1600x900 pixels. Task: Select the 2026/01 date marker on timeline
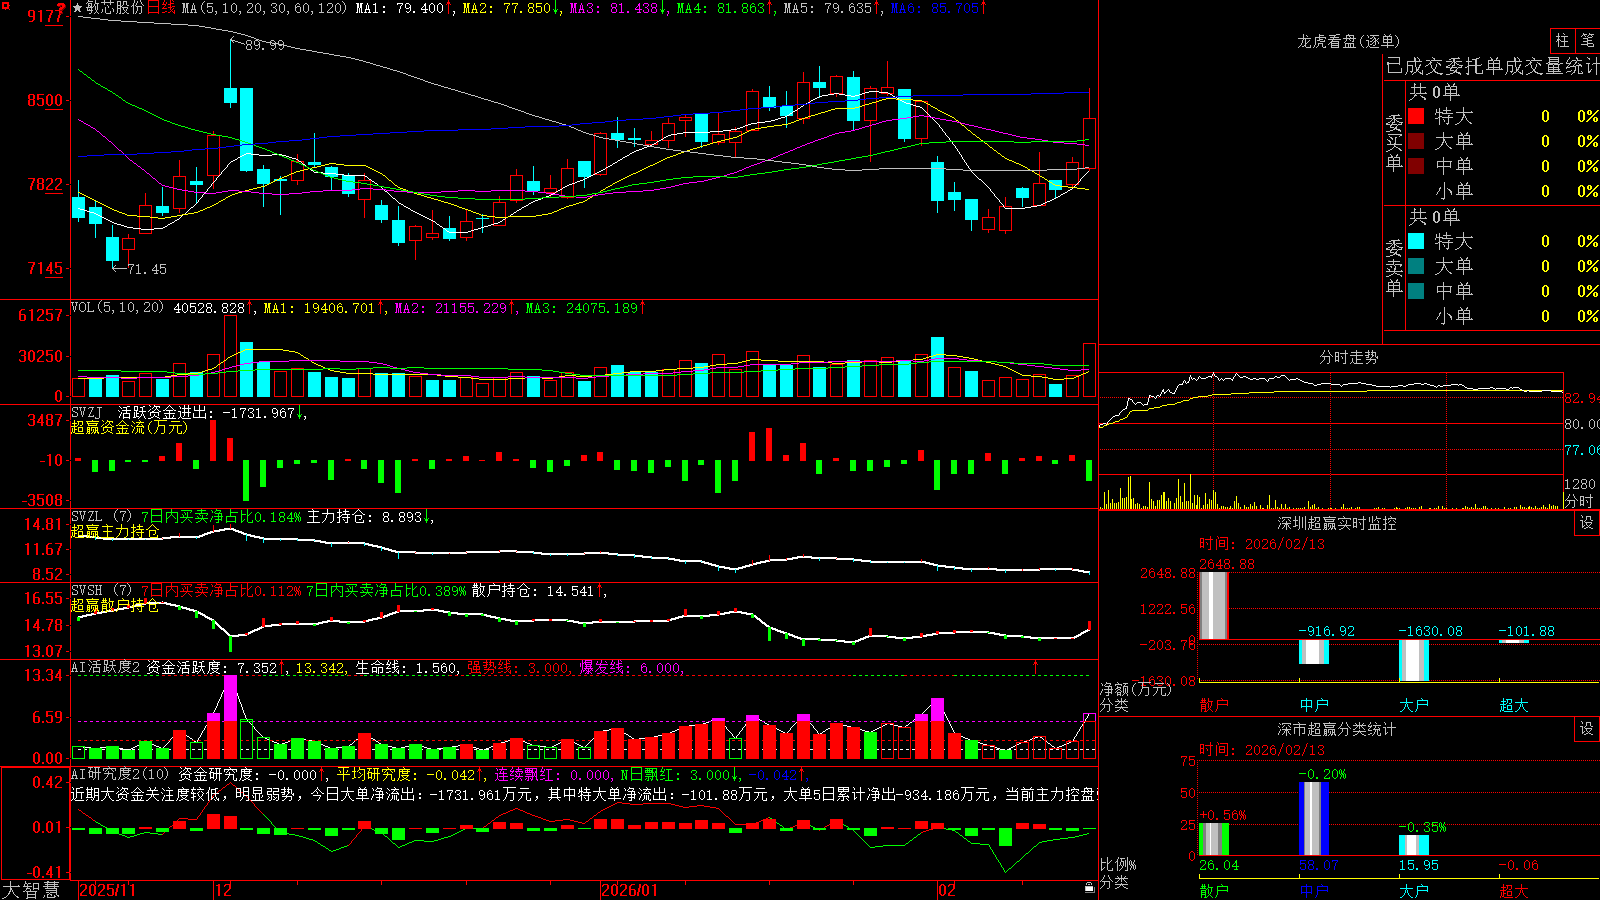(x=629, y=890)
